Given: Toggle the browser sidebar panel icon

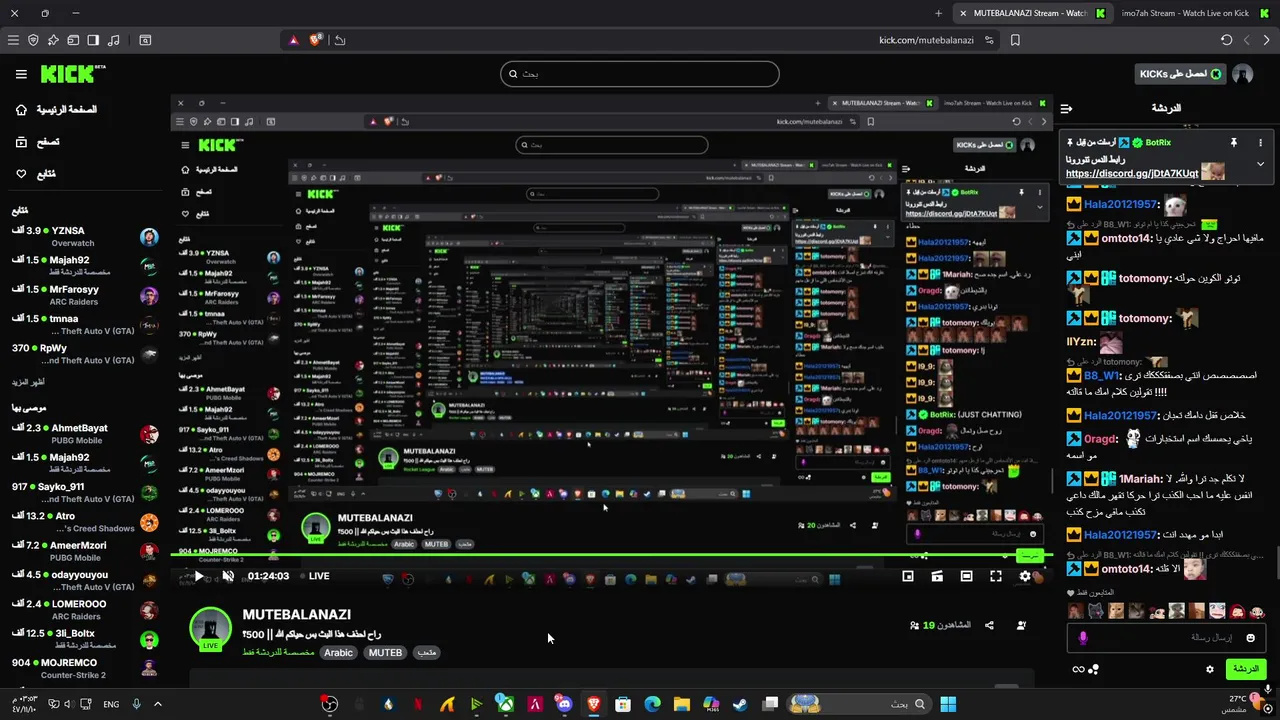Looking at the screenshot, I should click(x=93, y=40).
